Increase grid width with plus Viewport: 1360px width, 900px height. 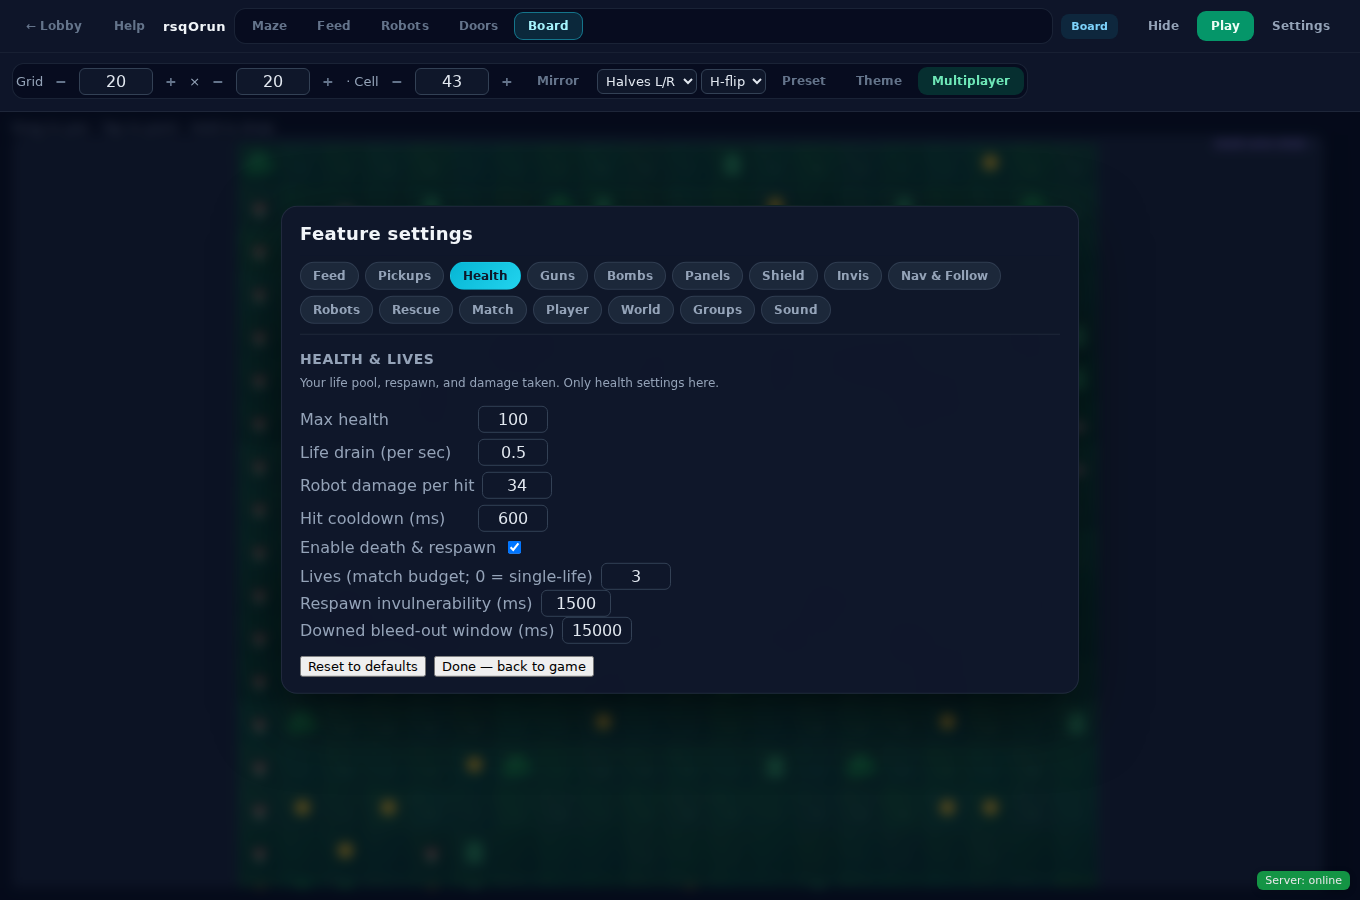click(171, 82)
